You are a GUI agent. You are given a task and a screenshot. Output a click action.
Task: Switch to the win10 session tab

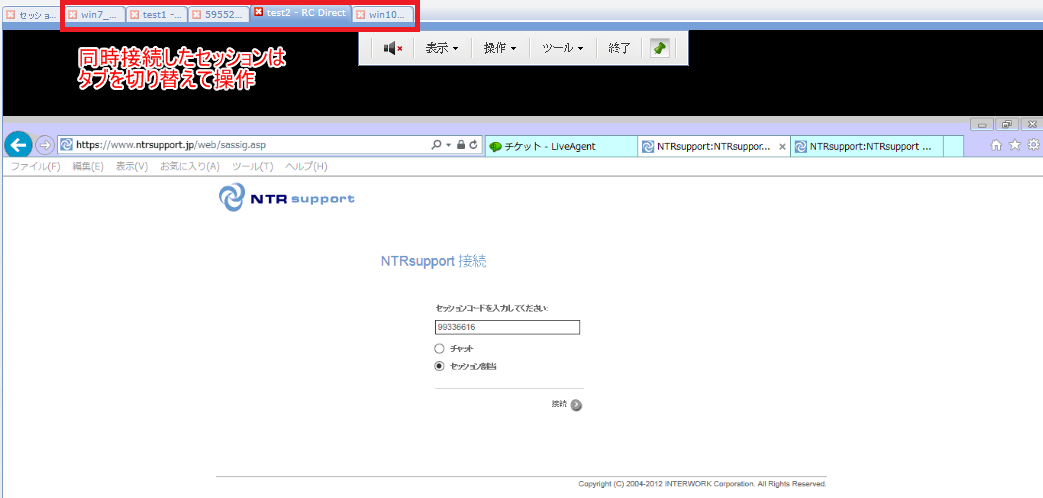click(x=382, y=15)
